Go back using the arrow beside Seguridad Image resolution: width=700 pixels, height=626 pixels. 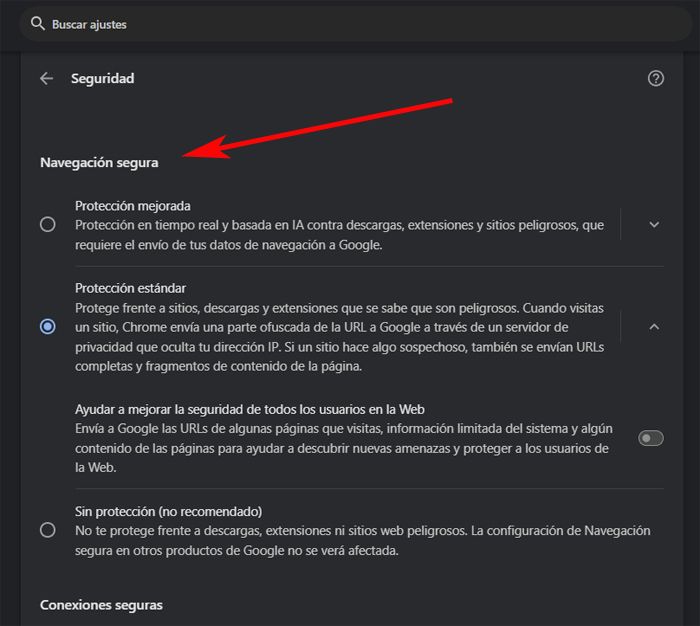(46, 79)
